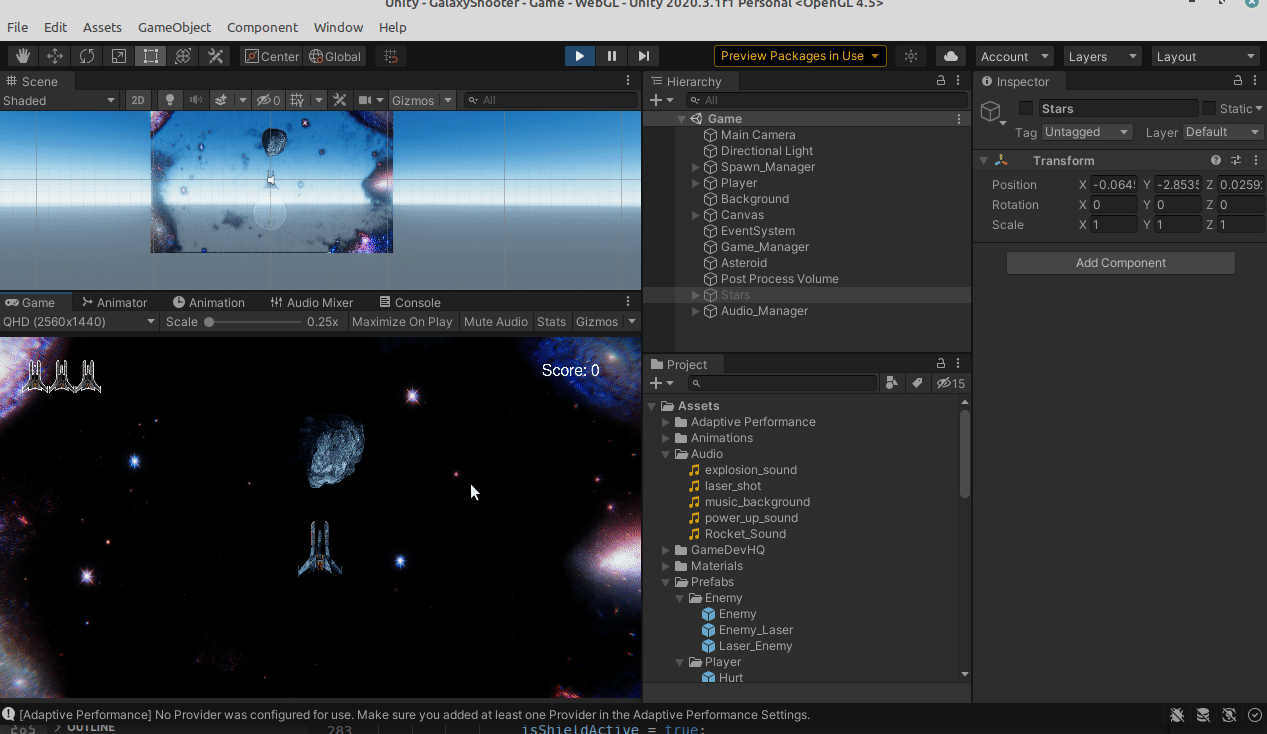Open Hierarchy panel options menu
This screenshot has width=1267, height=734.
point(959,81)
